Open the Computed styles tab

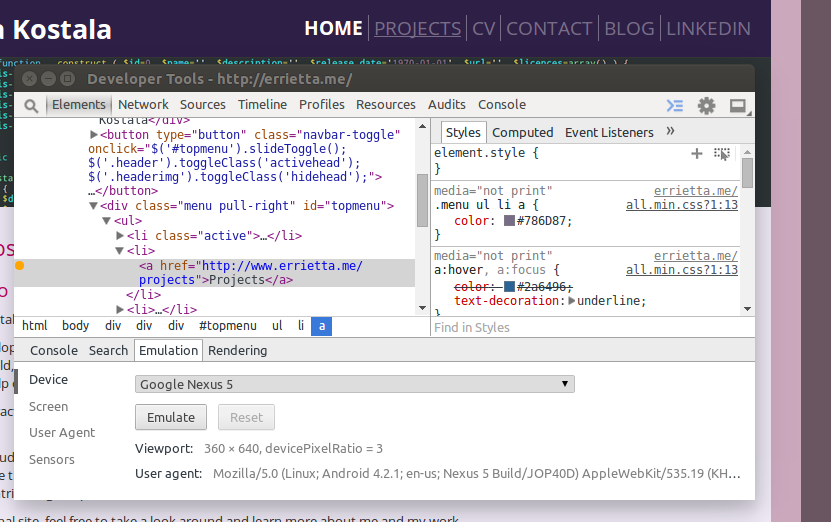click(x=522, y=132)
